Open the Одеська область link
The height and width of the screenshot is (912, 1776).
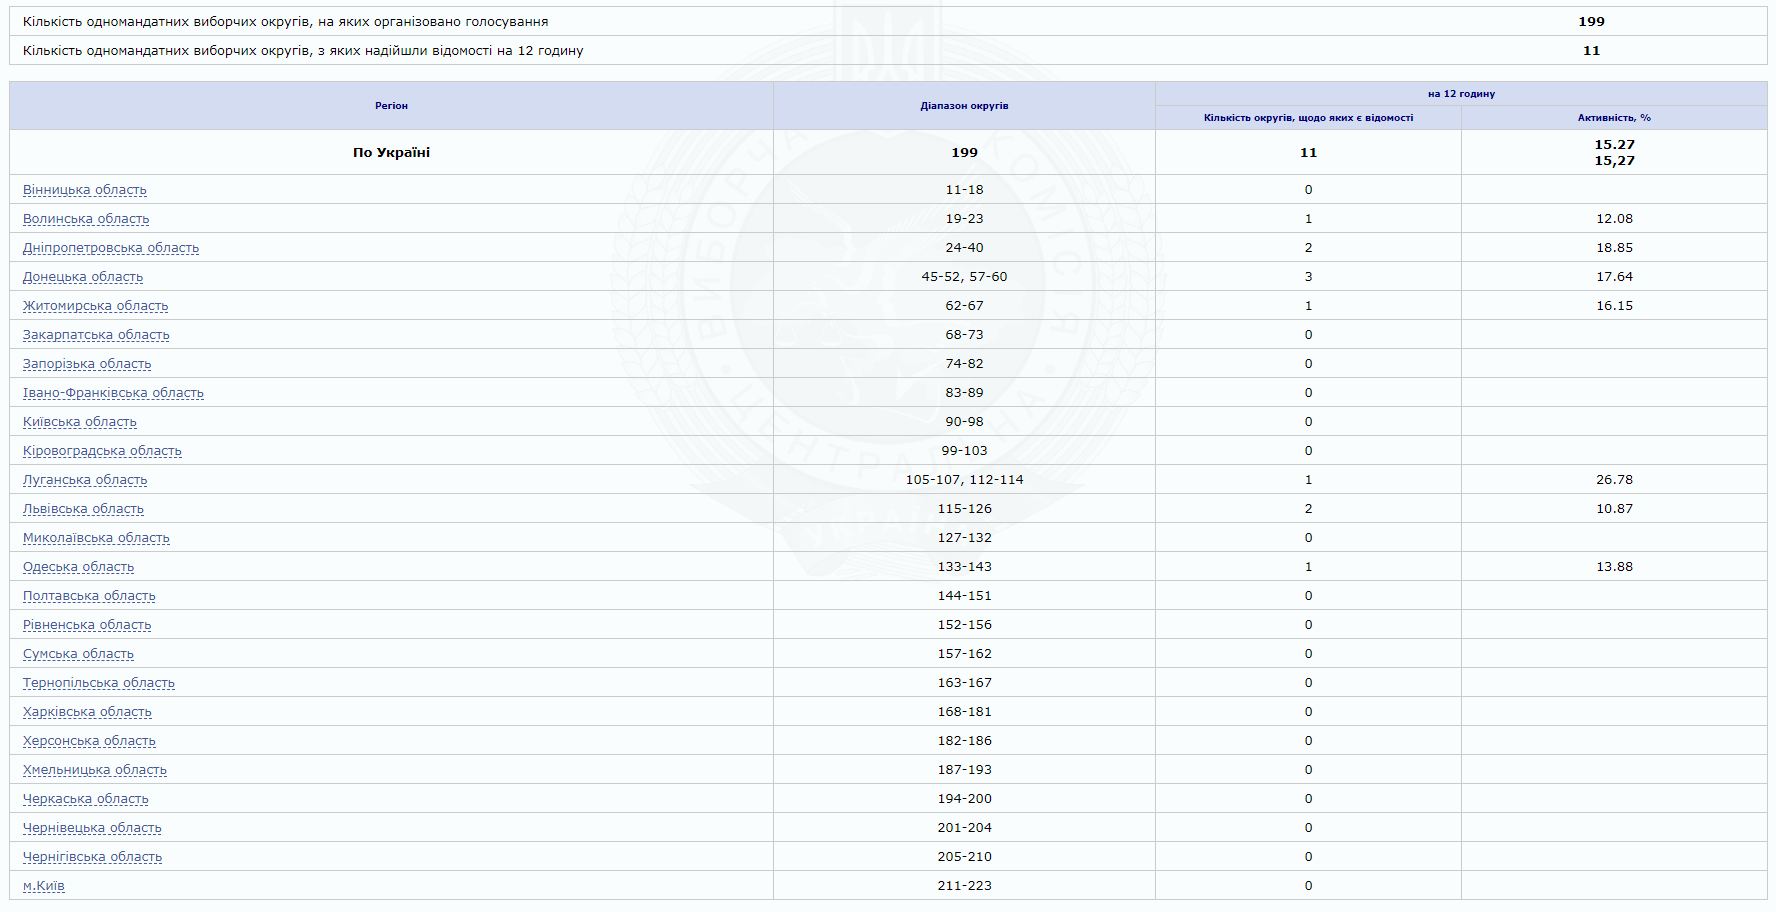tap(77, 567)
